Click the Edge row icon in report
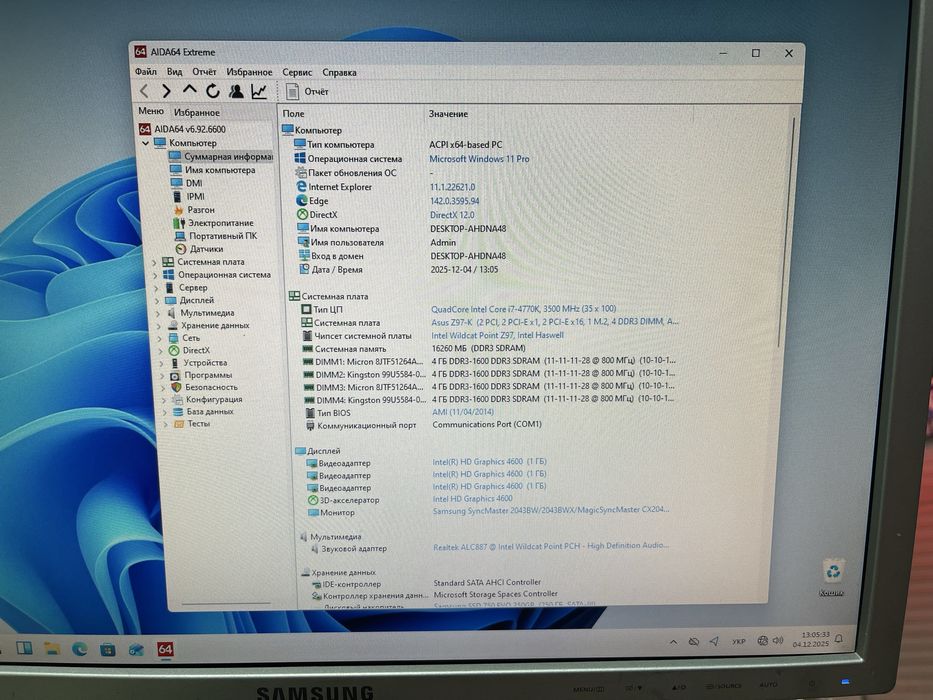 pos(302,201)
